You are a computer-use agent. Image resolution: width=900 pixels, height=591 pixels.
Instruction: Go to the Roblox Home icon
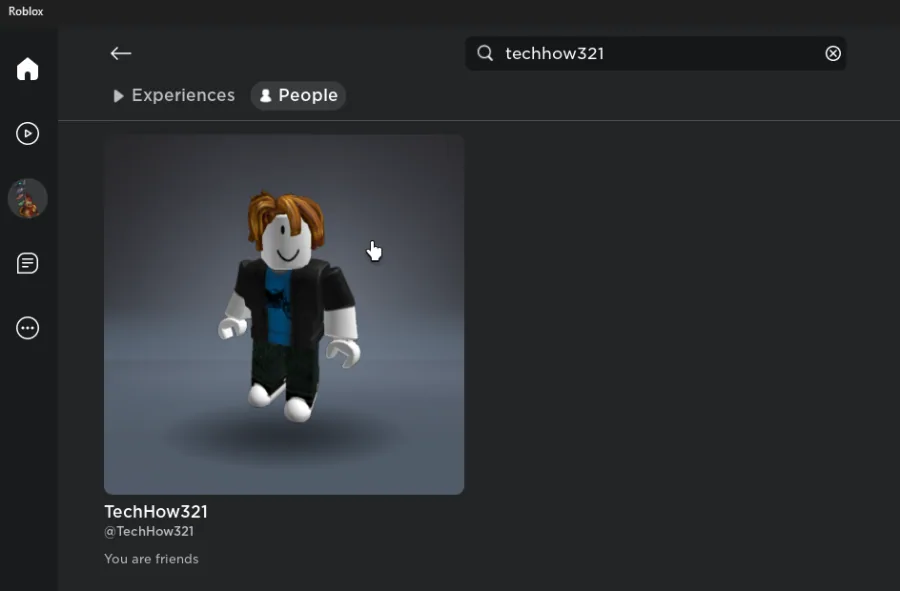(28, 69)
